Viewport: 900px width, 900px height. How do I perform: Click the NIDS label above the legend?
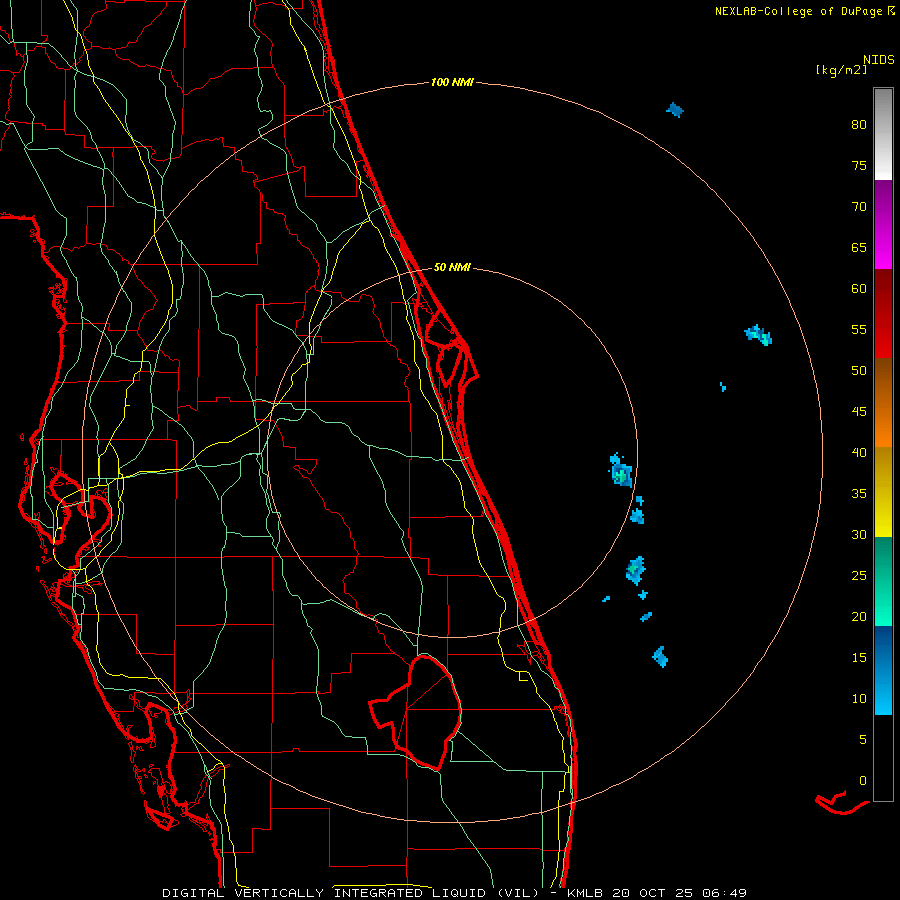point(879,60)
